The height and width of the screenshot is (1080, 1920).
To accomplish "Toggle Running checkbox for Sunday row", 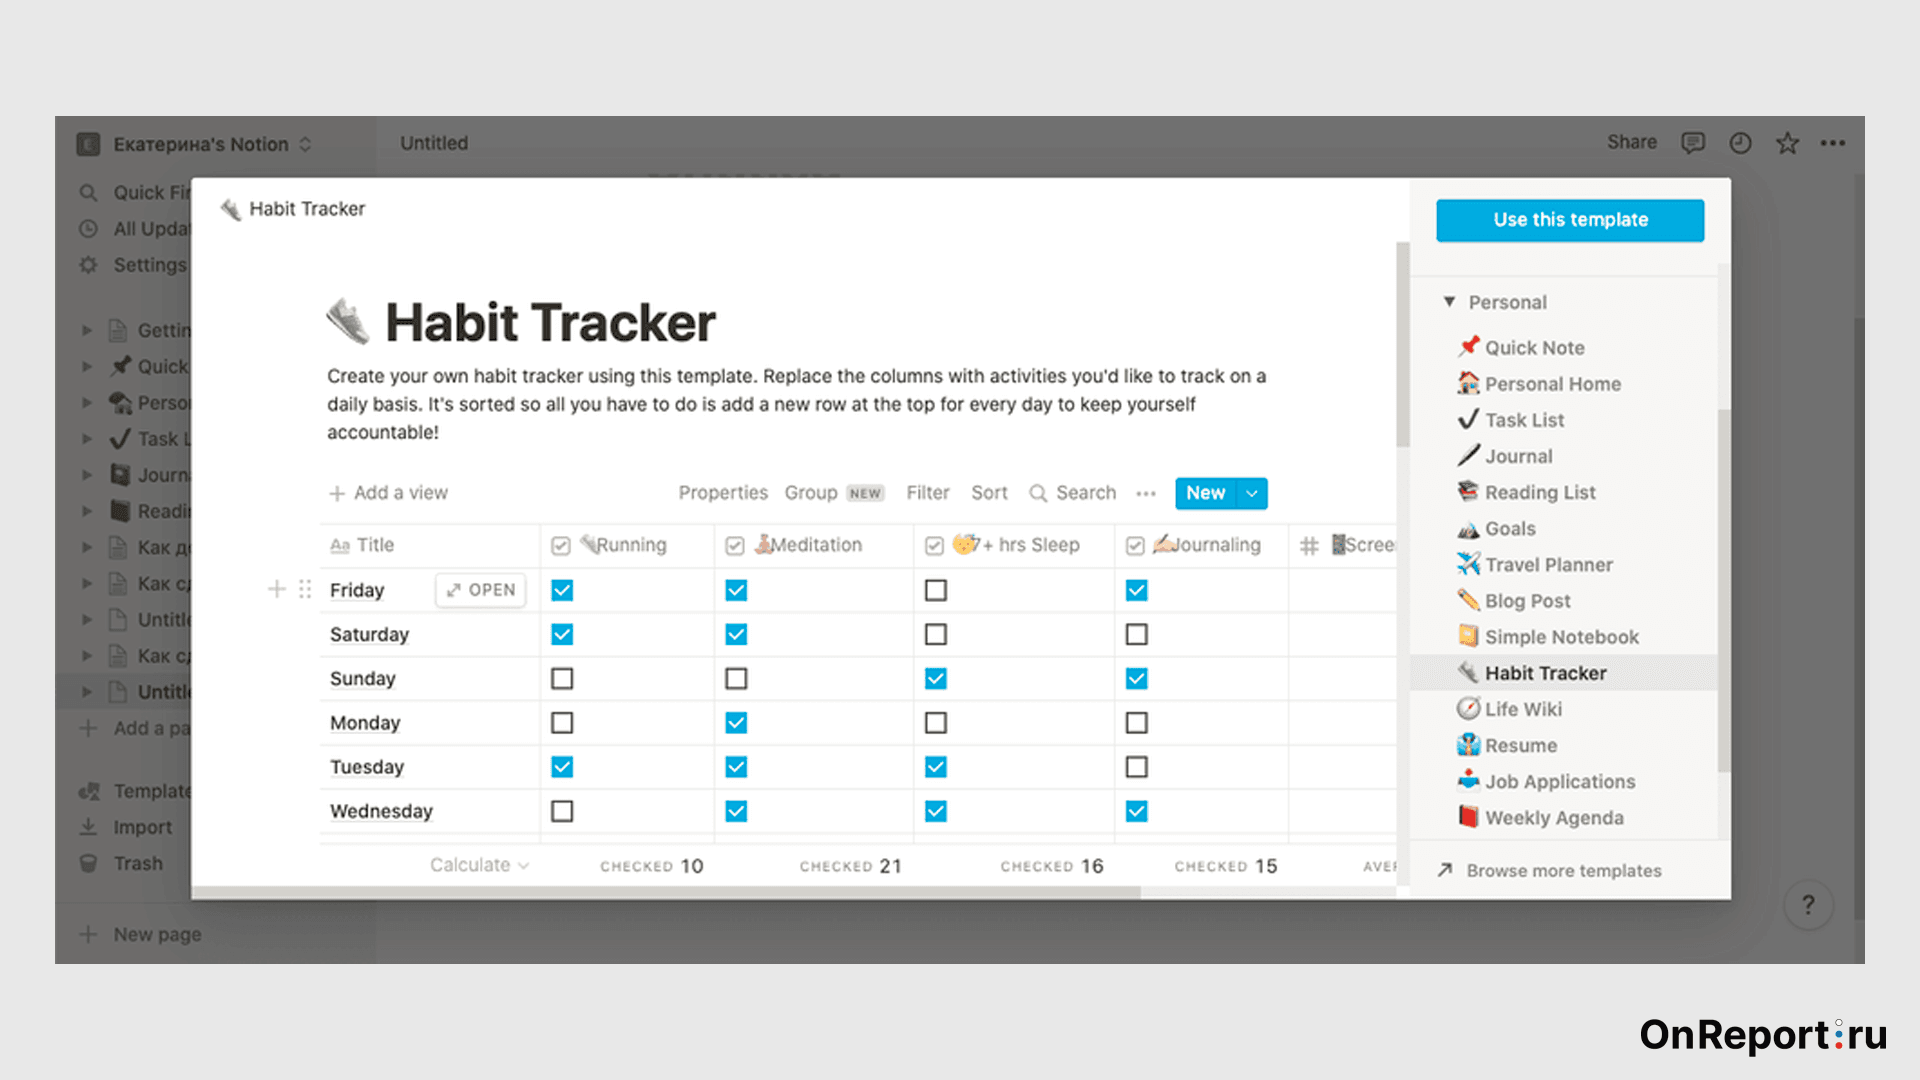I will click(x=559, y=676).
